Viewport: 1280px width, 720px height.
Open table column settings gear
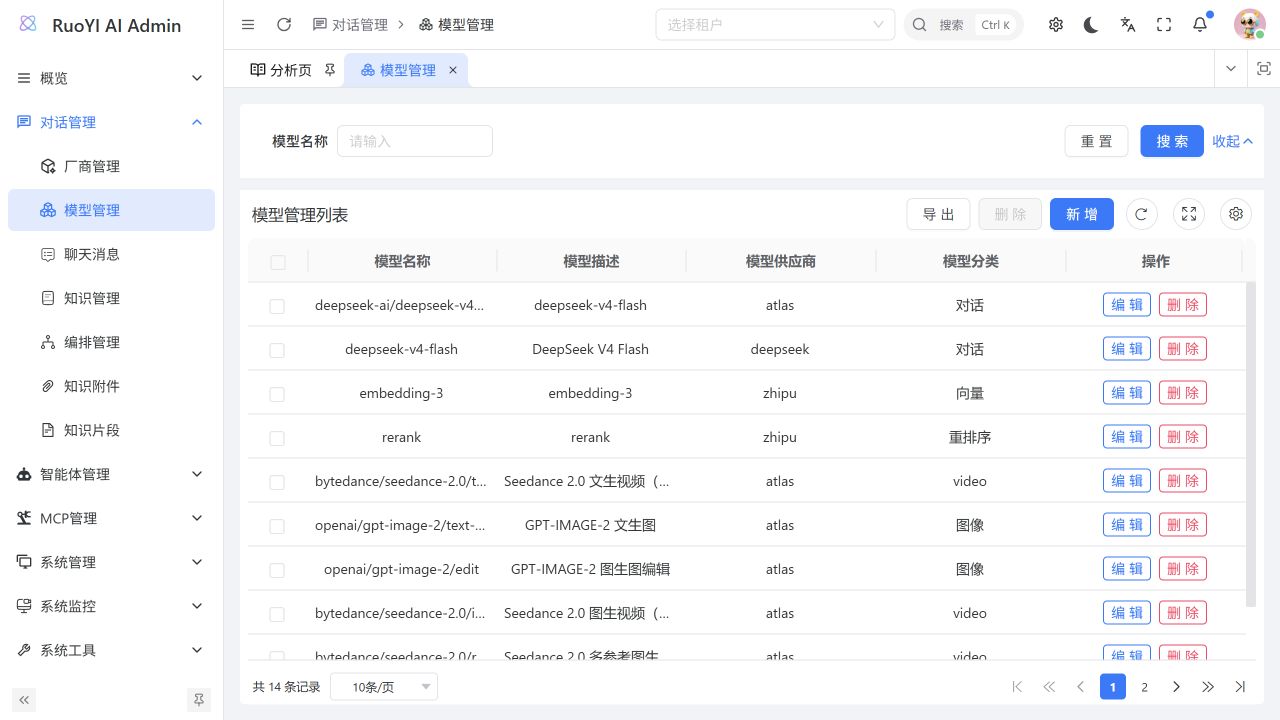(x=1236, y=214)
